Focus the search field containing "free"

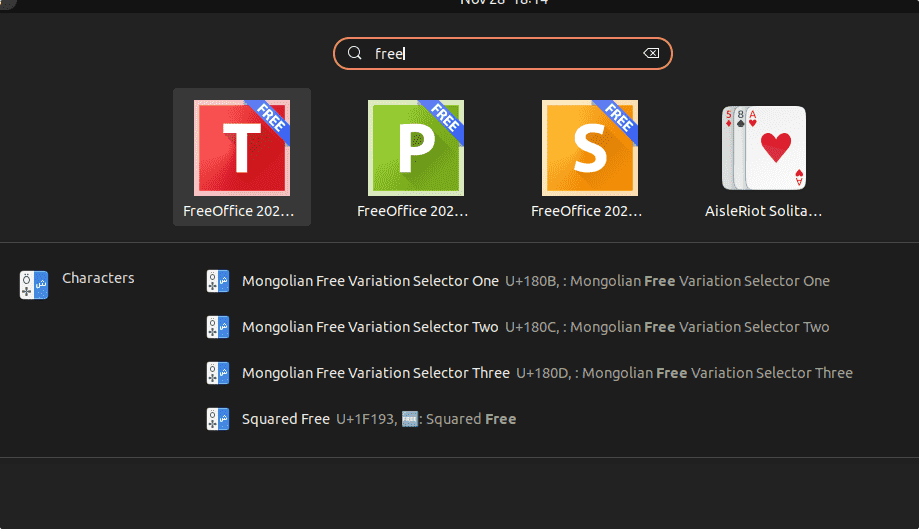(x=503, y=53)
